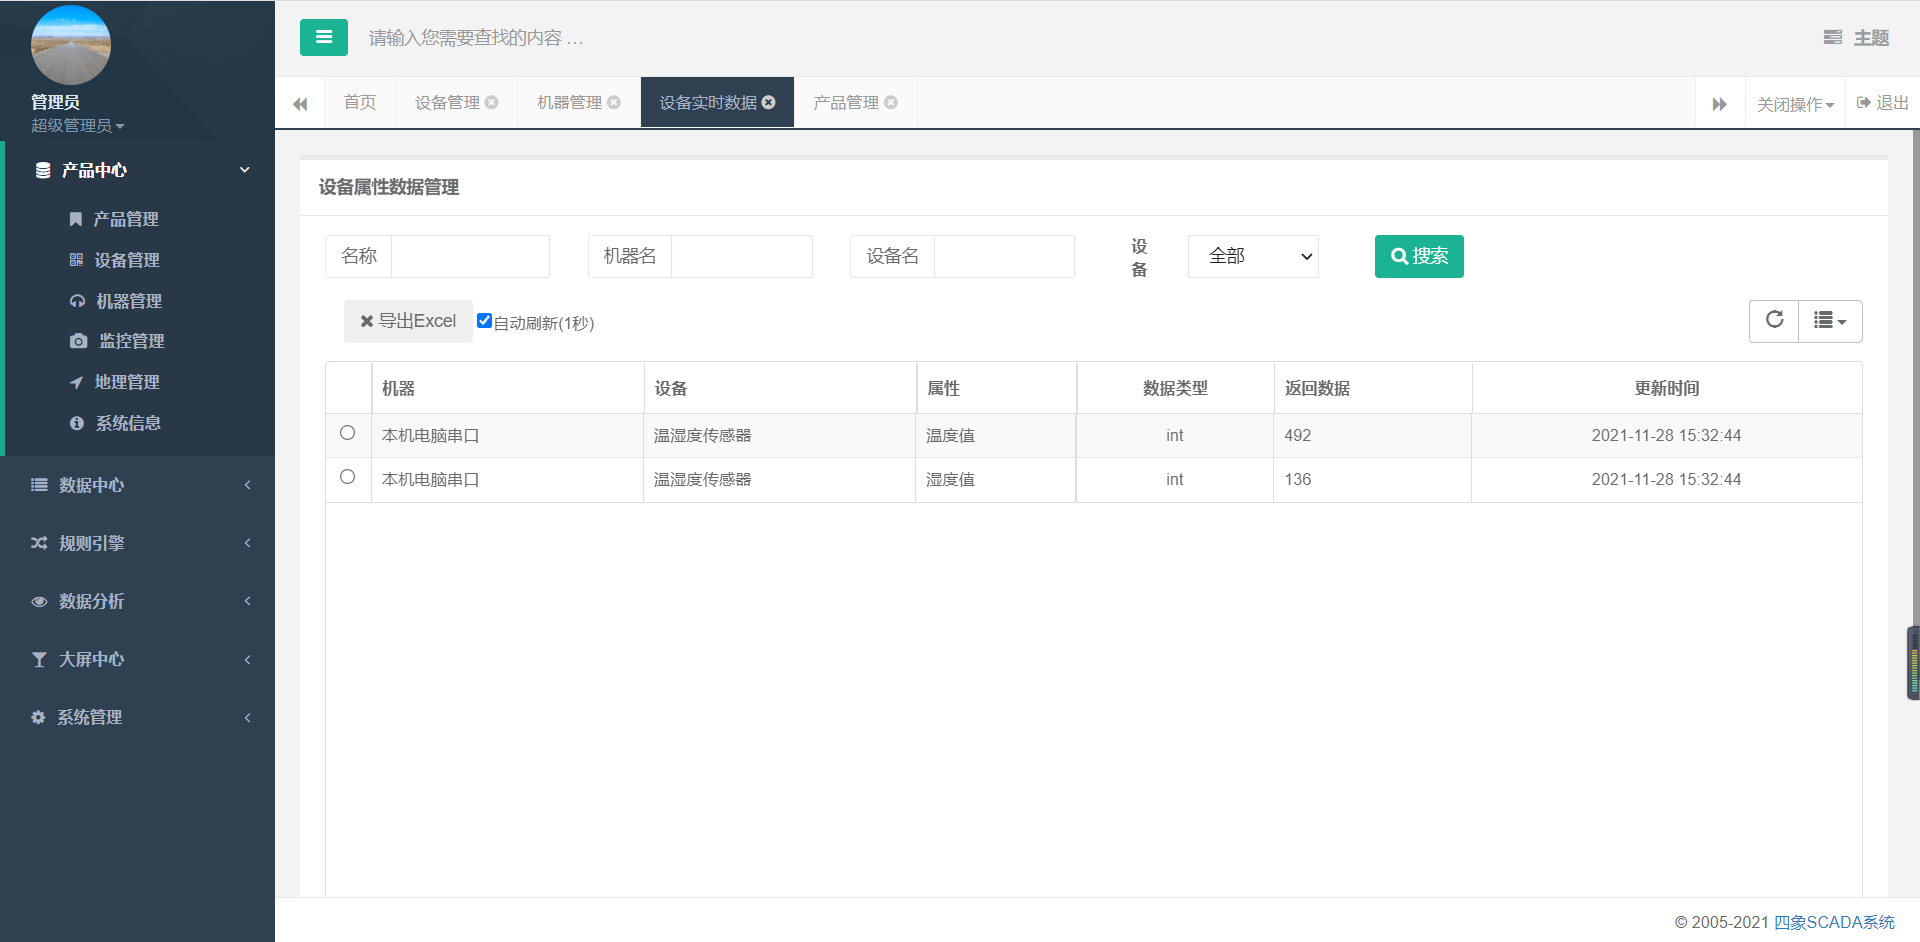Click the green hamburger menu toggle button

(323, 38)
